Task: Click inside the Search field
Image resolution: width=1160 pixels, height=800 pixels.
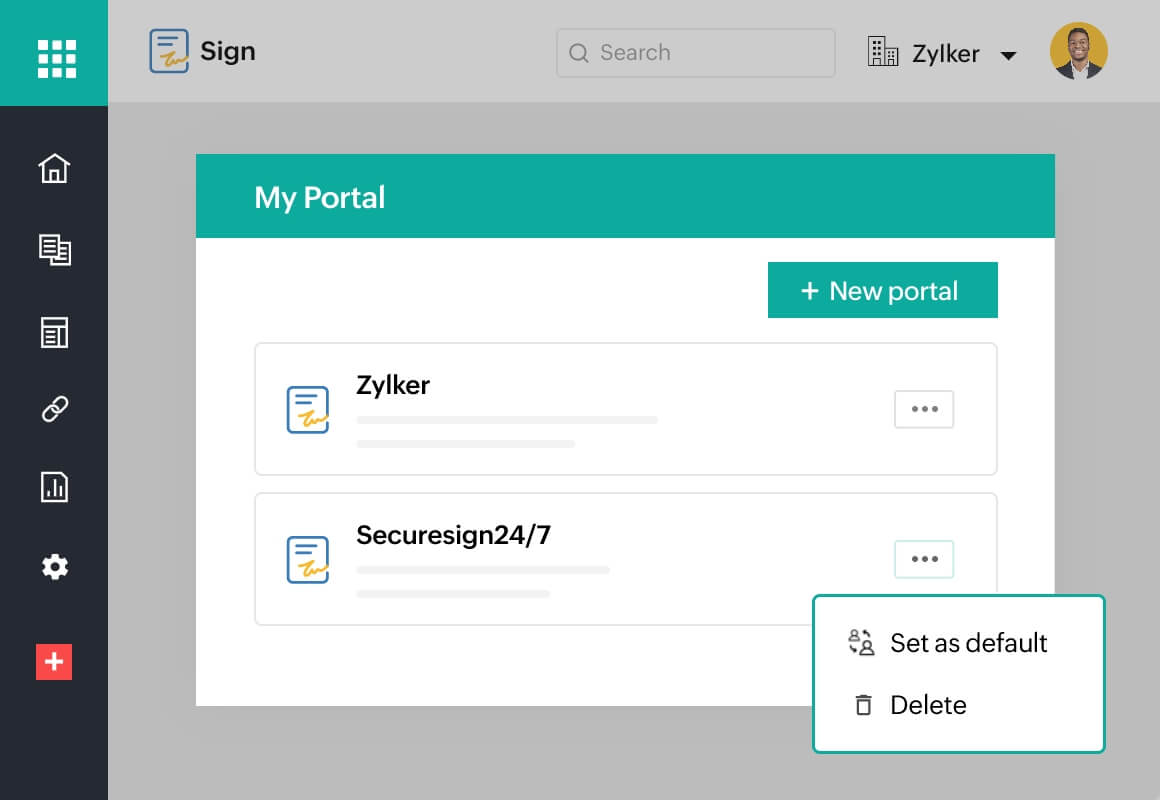Action: point(694,52)
